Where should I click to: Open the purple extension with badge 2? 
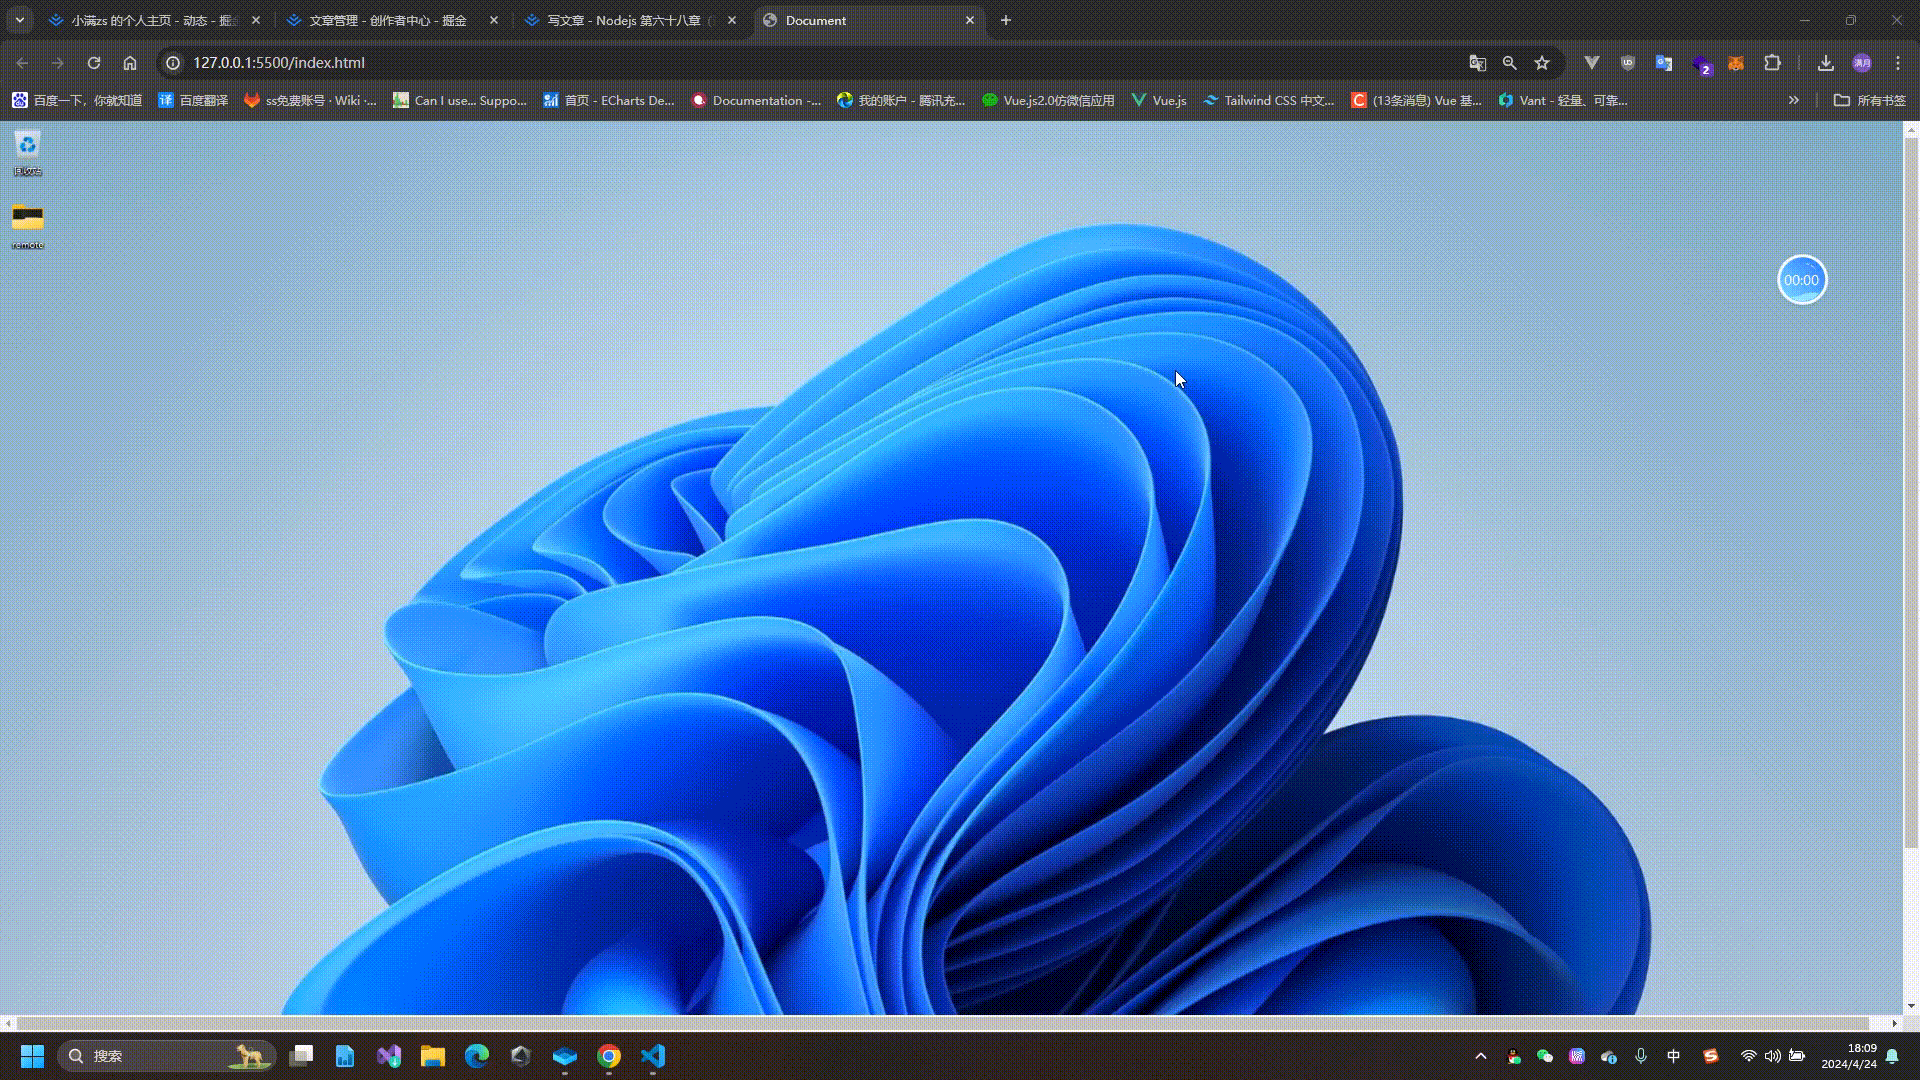pos(1701,64)
